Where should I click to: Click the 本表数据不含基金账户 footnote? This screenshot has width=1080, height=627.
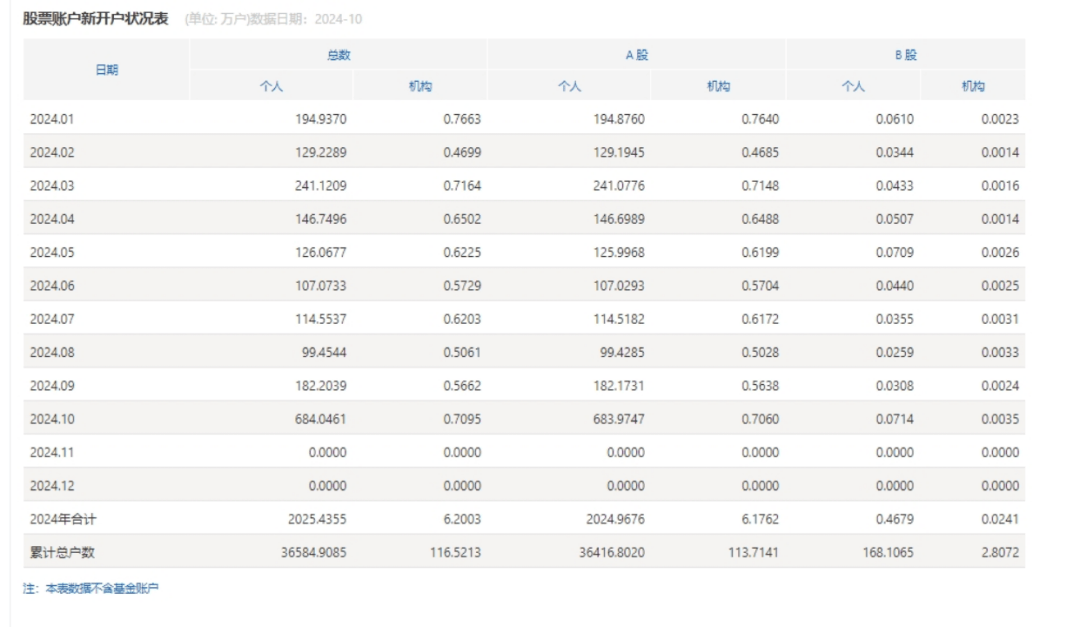[x=102, y=588]
